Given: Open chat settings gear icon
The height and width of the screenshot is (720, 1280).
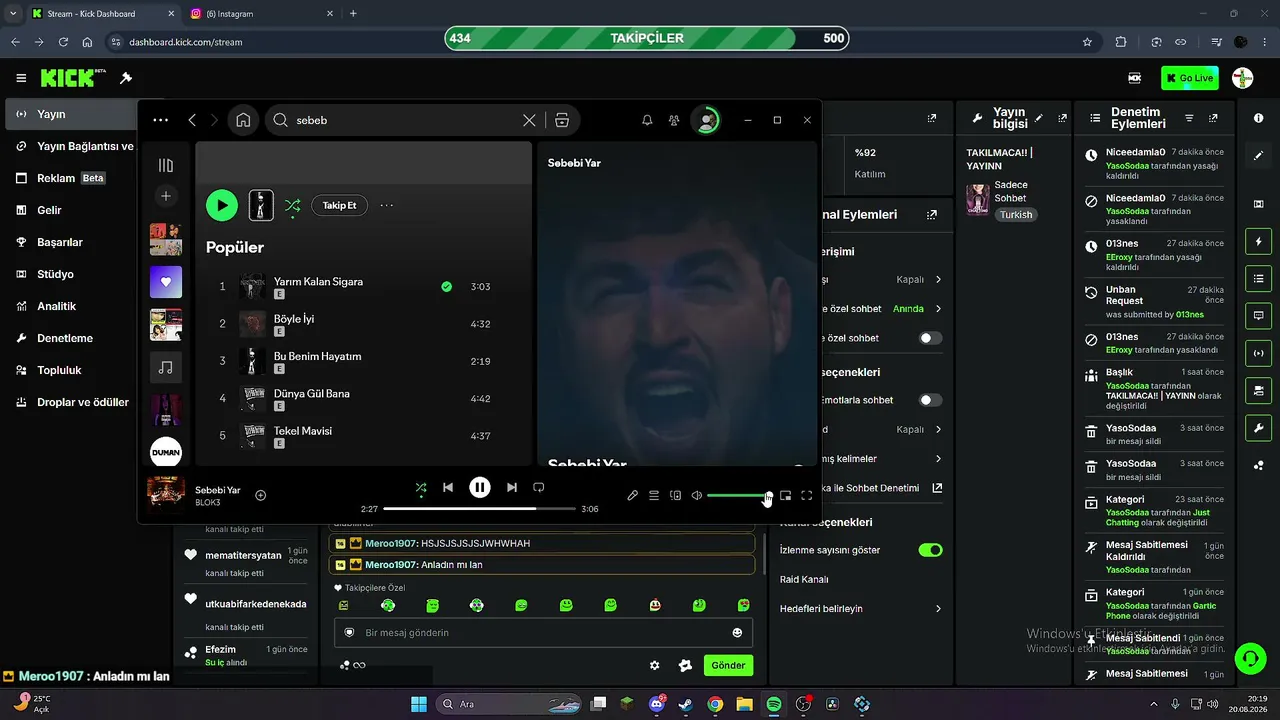Looking at the screenshot, I should point(655,665).
